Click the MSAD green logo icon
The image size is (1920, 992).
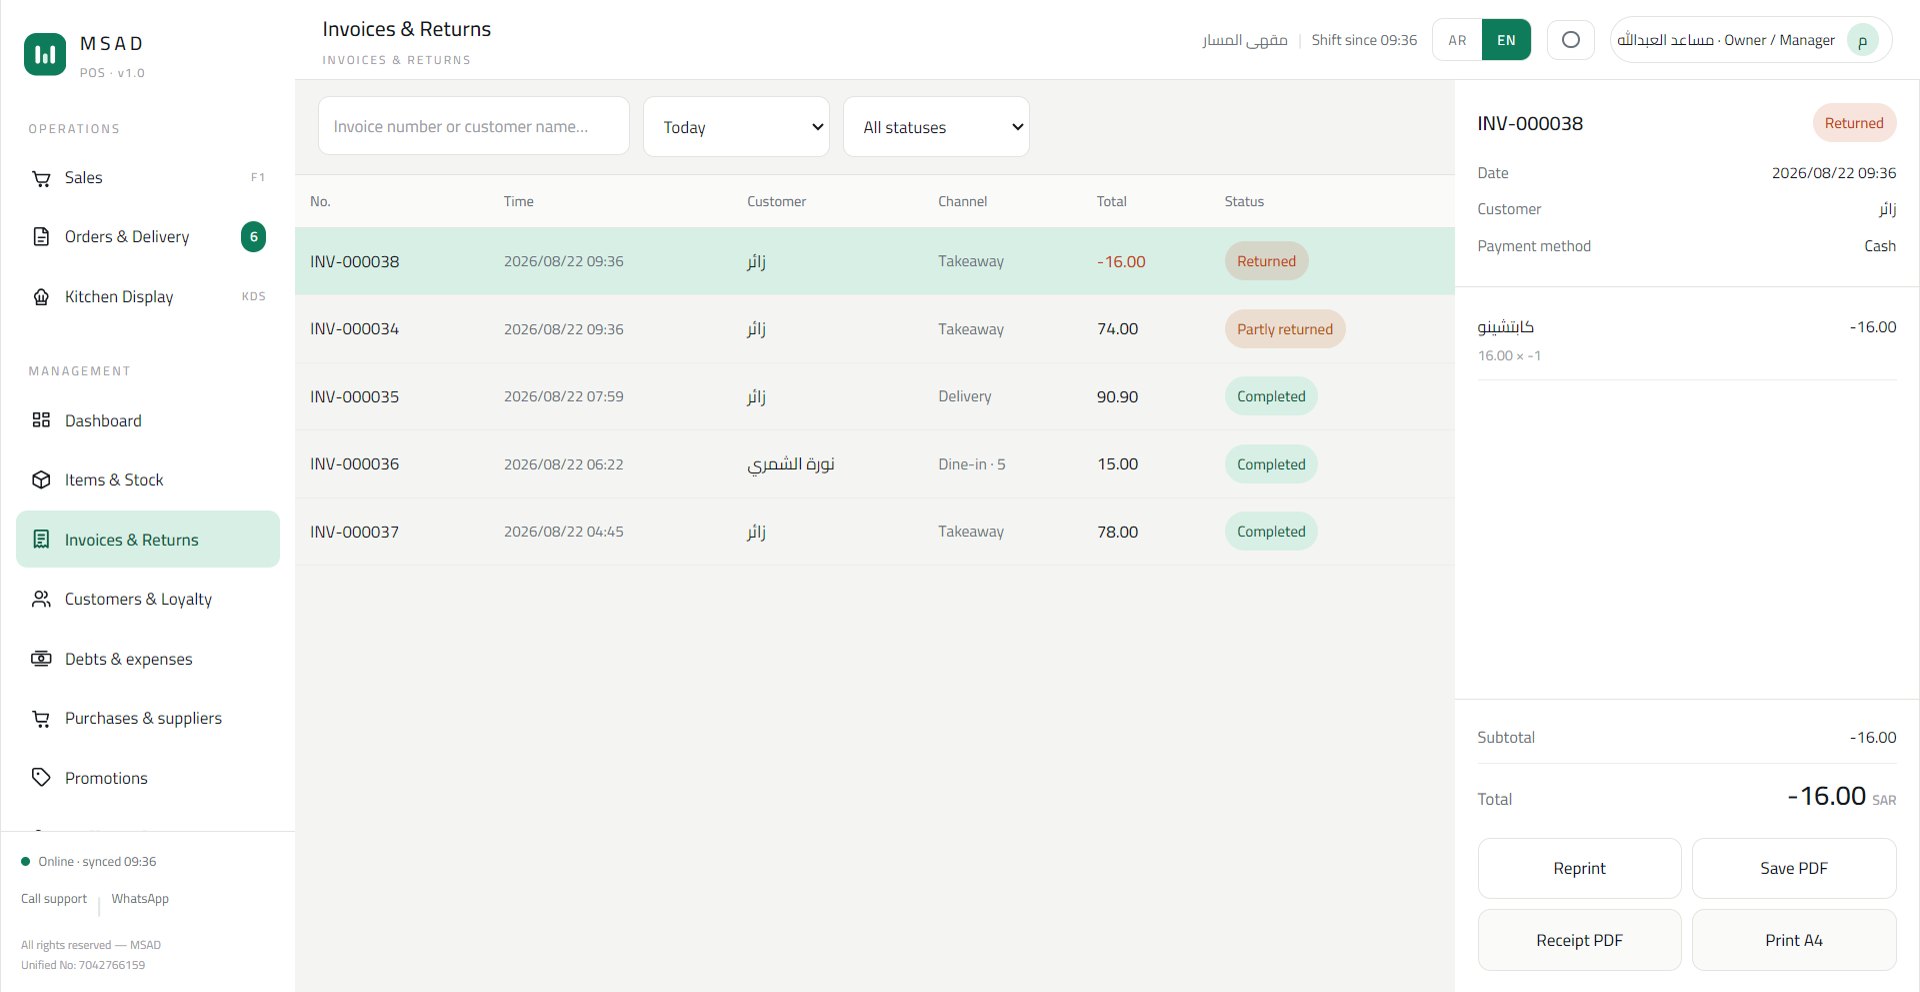point(45,54)
